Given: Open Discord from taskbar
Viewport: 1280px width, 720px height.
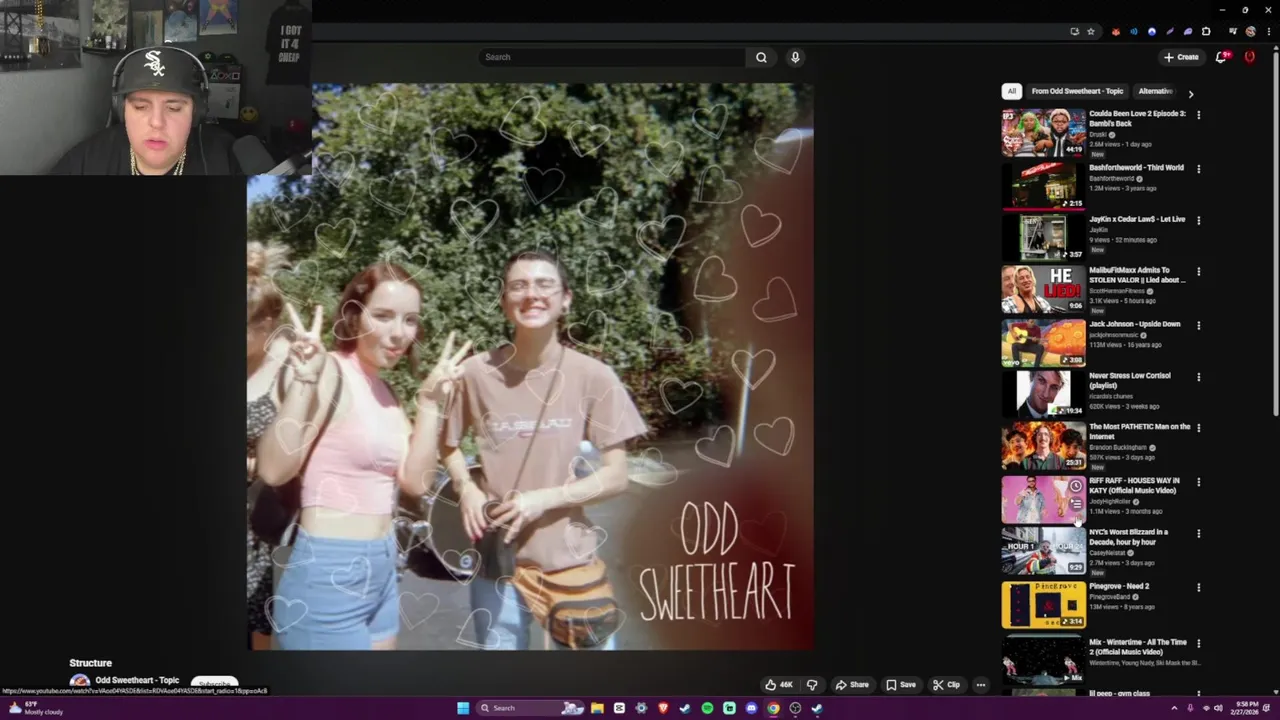Looking at the screenshot, I should (751, 708).
